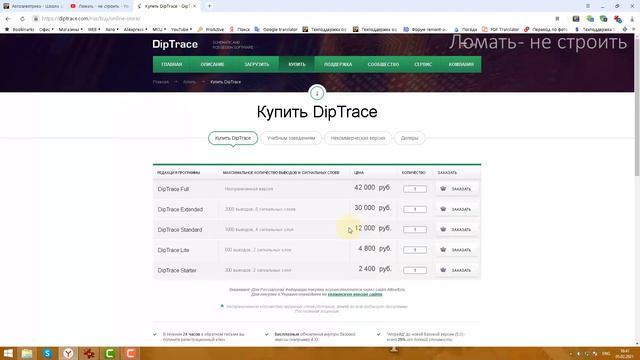
Task: Click the 12 000 руб. price
Action: (x=373, y=228)
